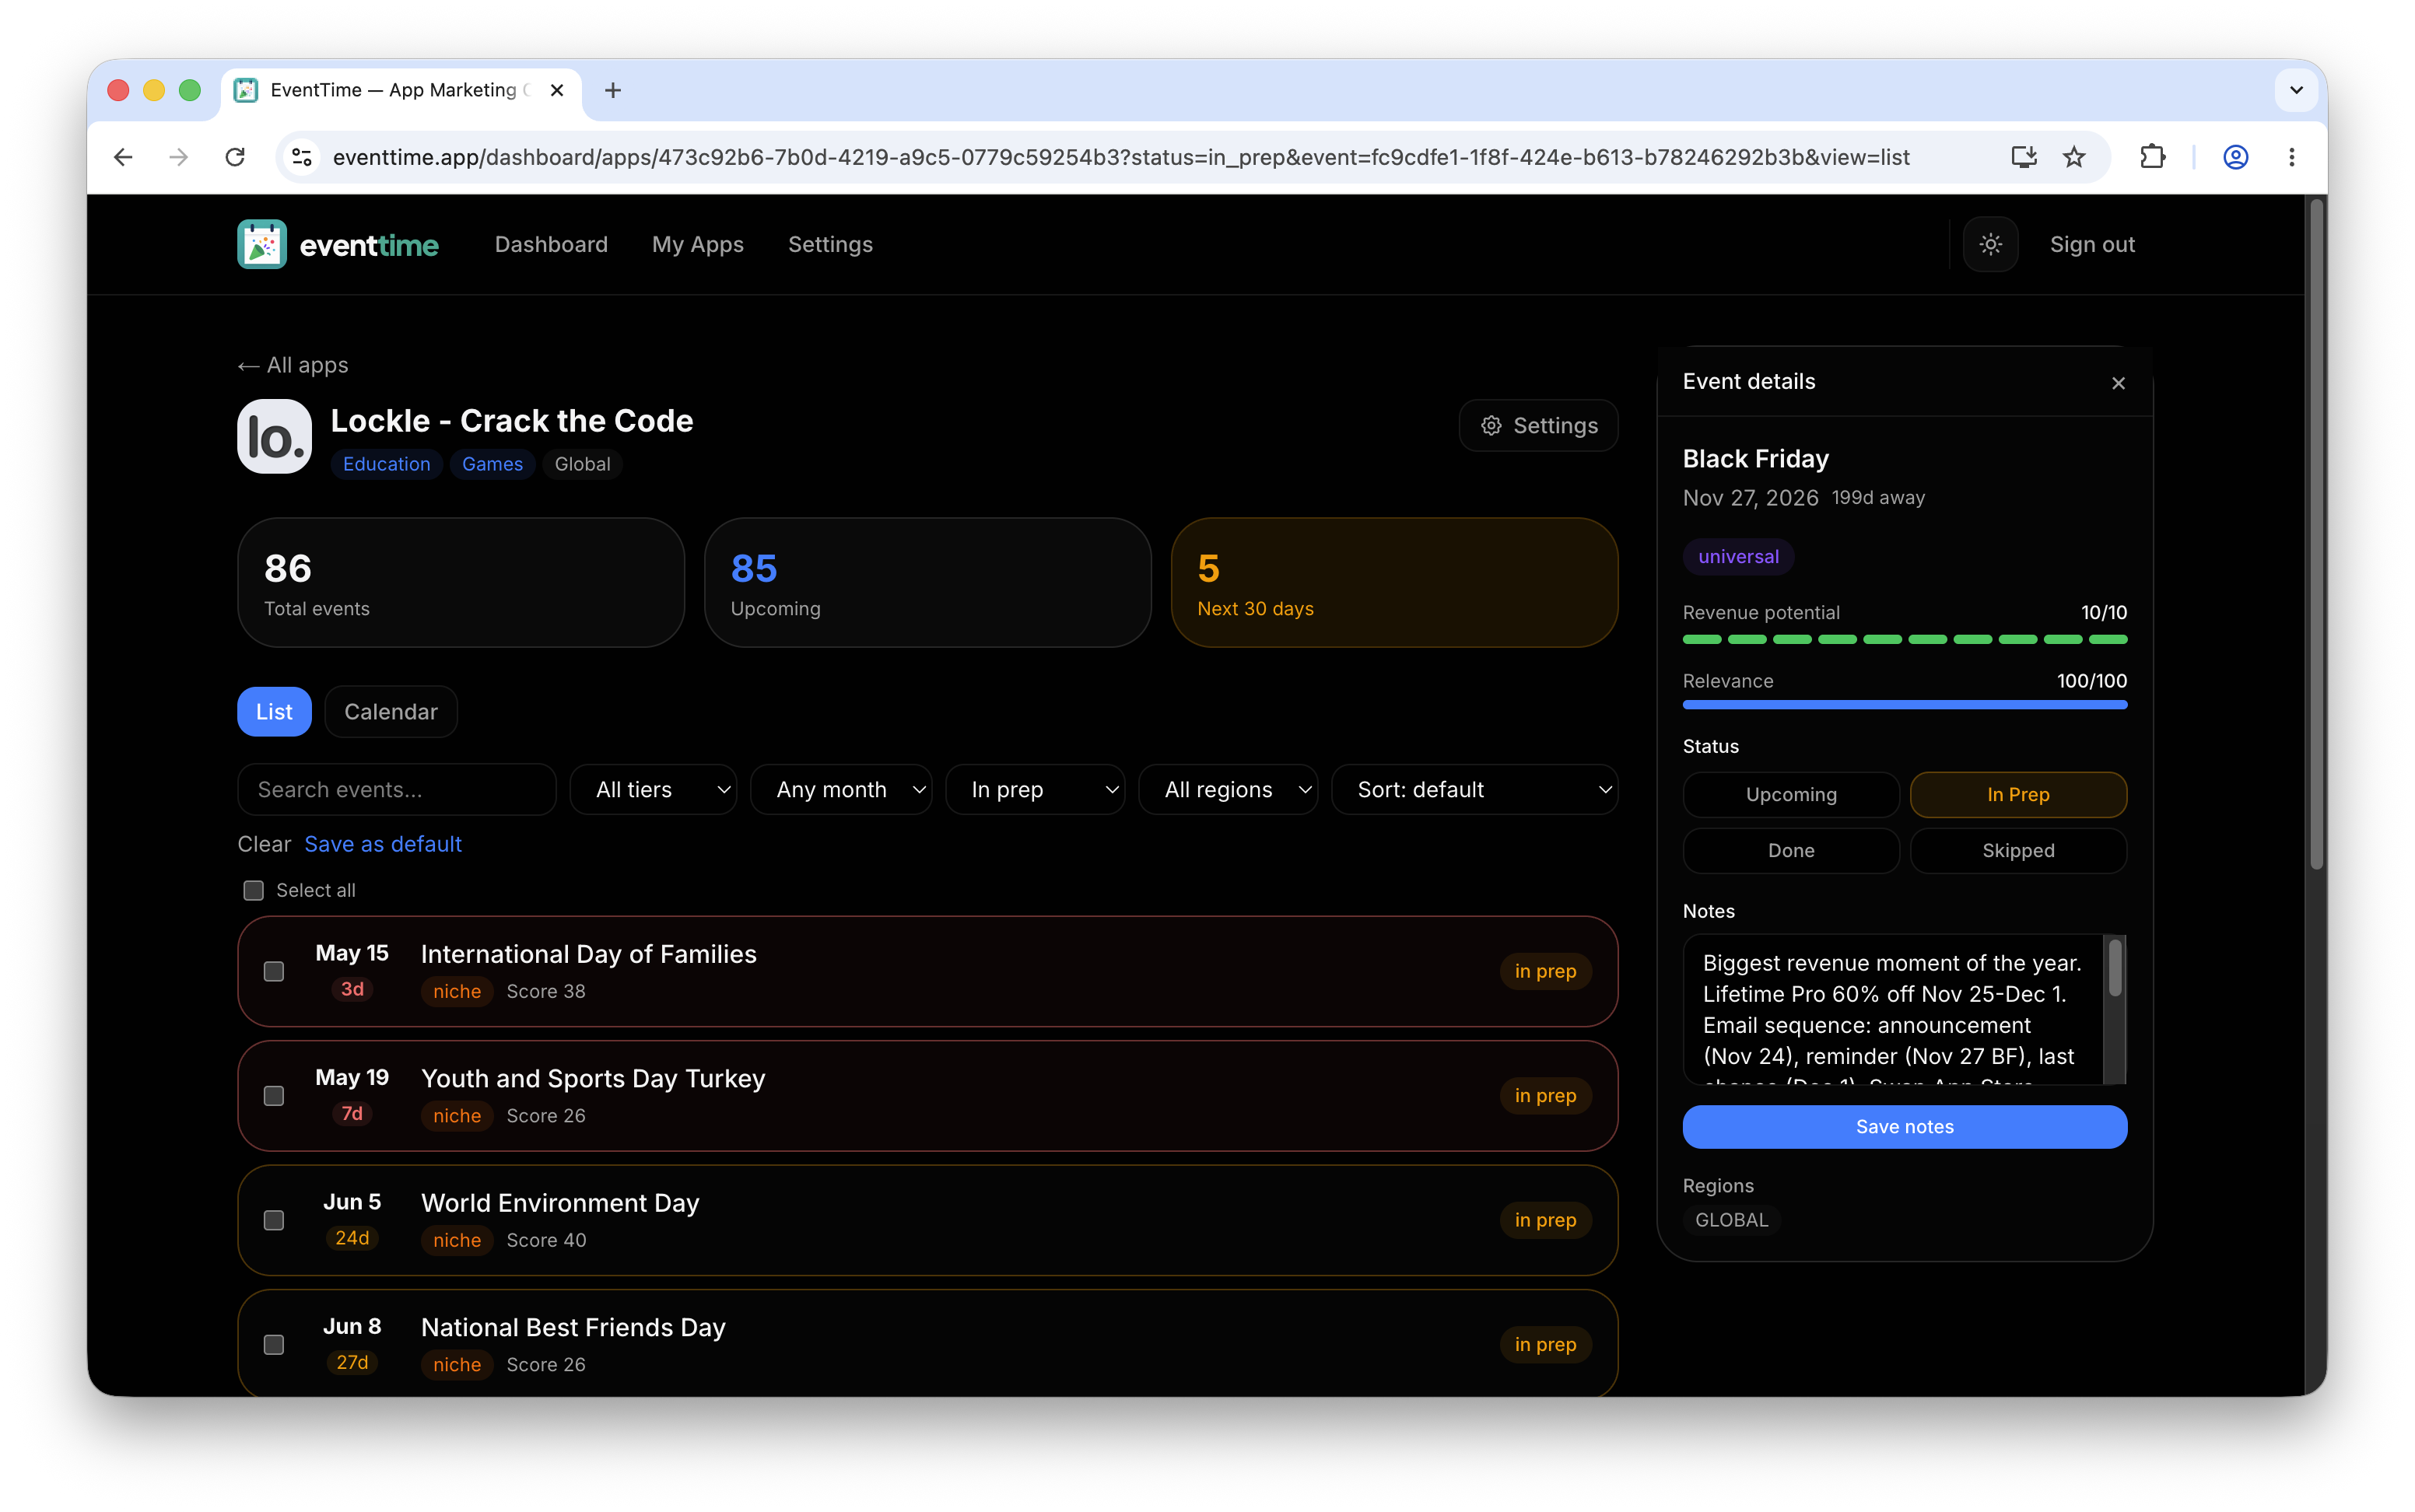Open the In prep status filter dropdown
Screen dimensions: 2415x1512
(1035, 790)
